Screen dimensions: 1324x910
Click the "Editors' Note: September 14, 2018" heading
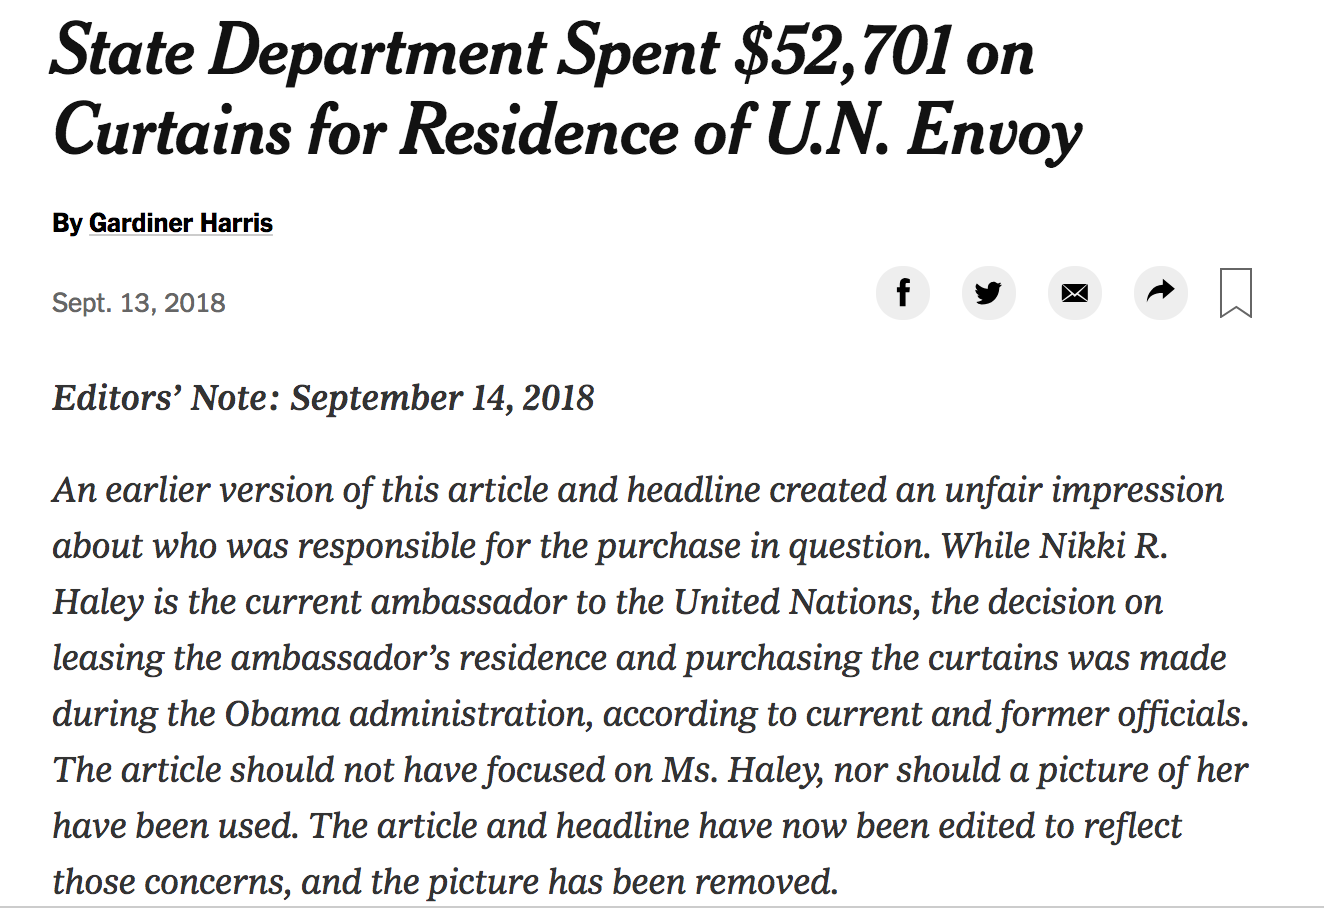pyautogui.click(x=323, y=398)
